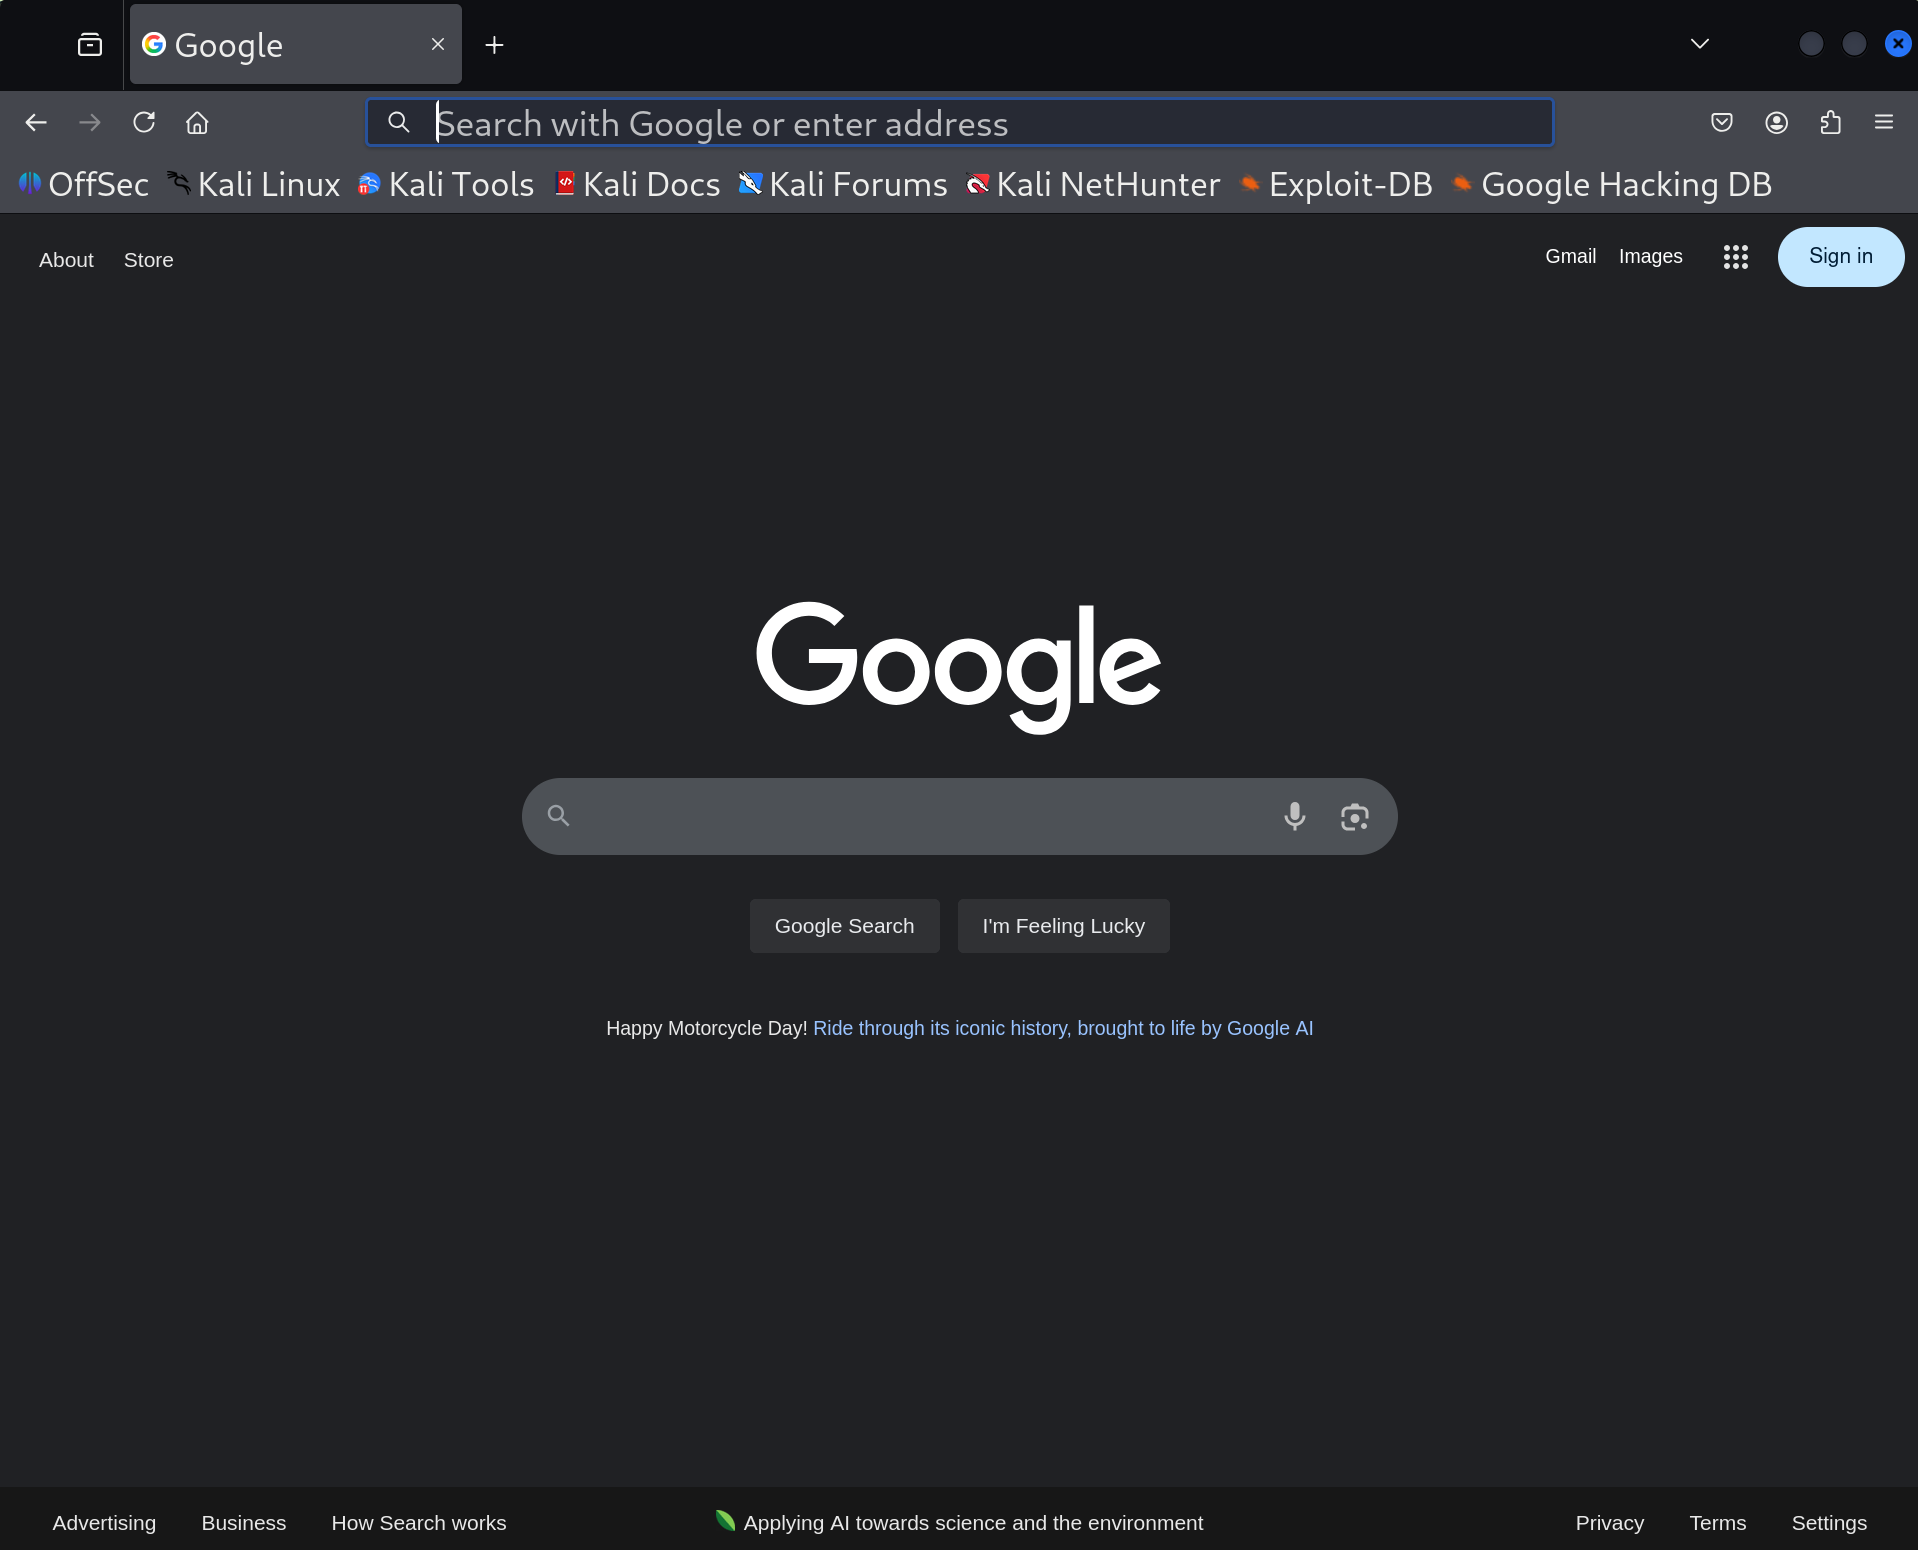The height and width of the screenshot is (1550, 1918).
Task: Open Kali Tools bookmark
Action: (x=447, y=184)
